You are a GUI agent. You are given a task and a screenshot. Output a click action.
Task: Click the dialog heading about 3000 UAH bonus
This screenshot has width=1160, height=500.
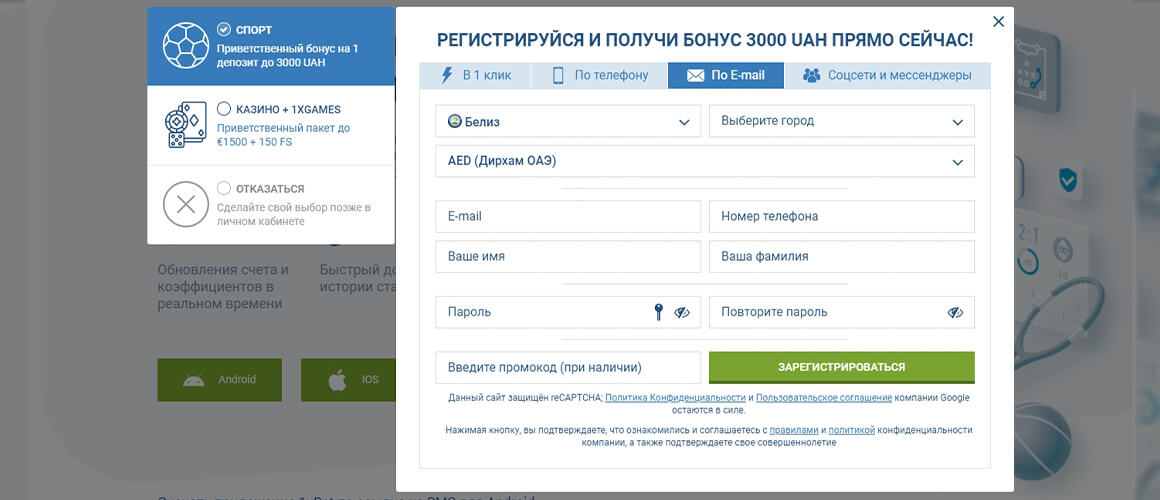(705, 41)
